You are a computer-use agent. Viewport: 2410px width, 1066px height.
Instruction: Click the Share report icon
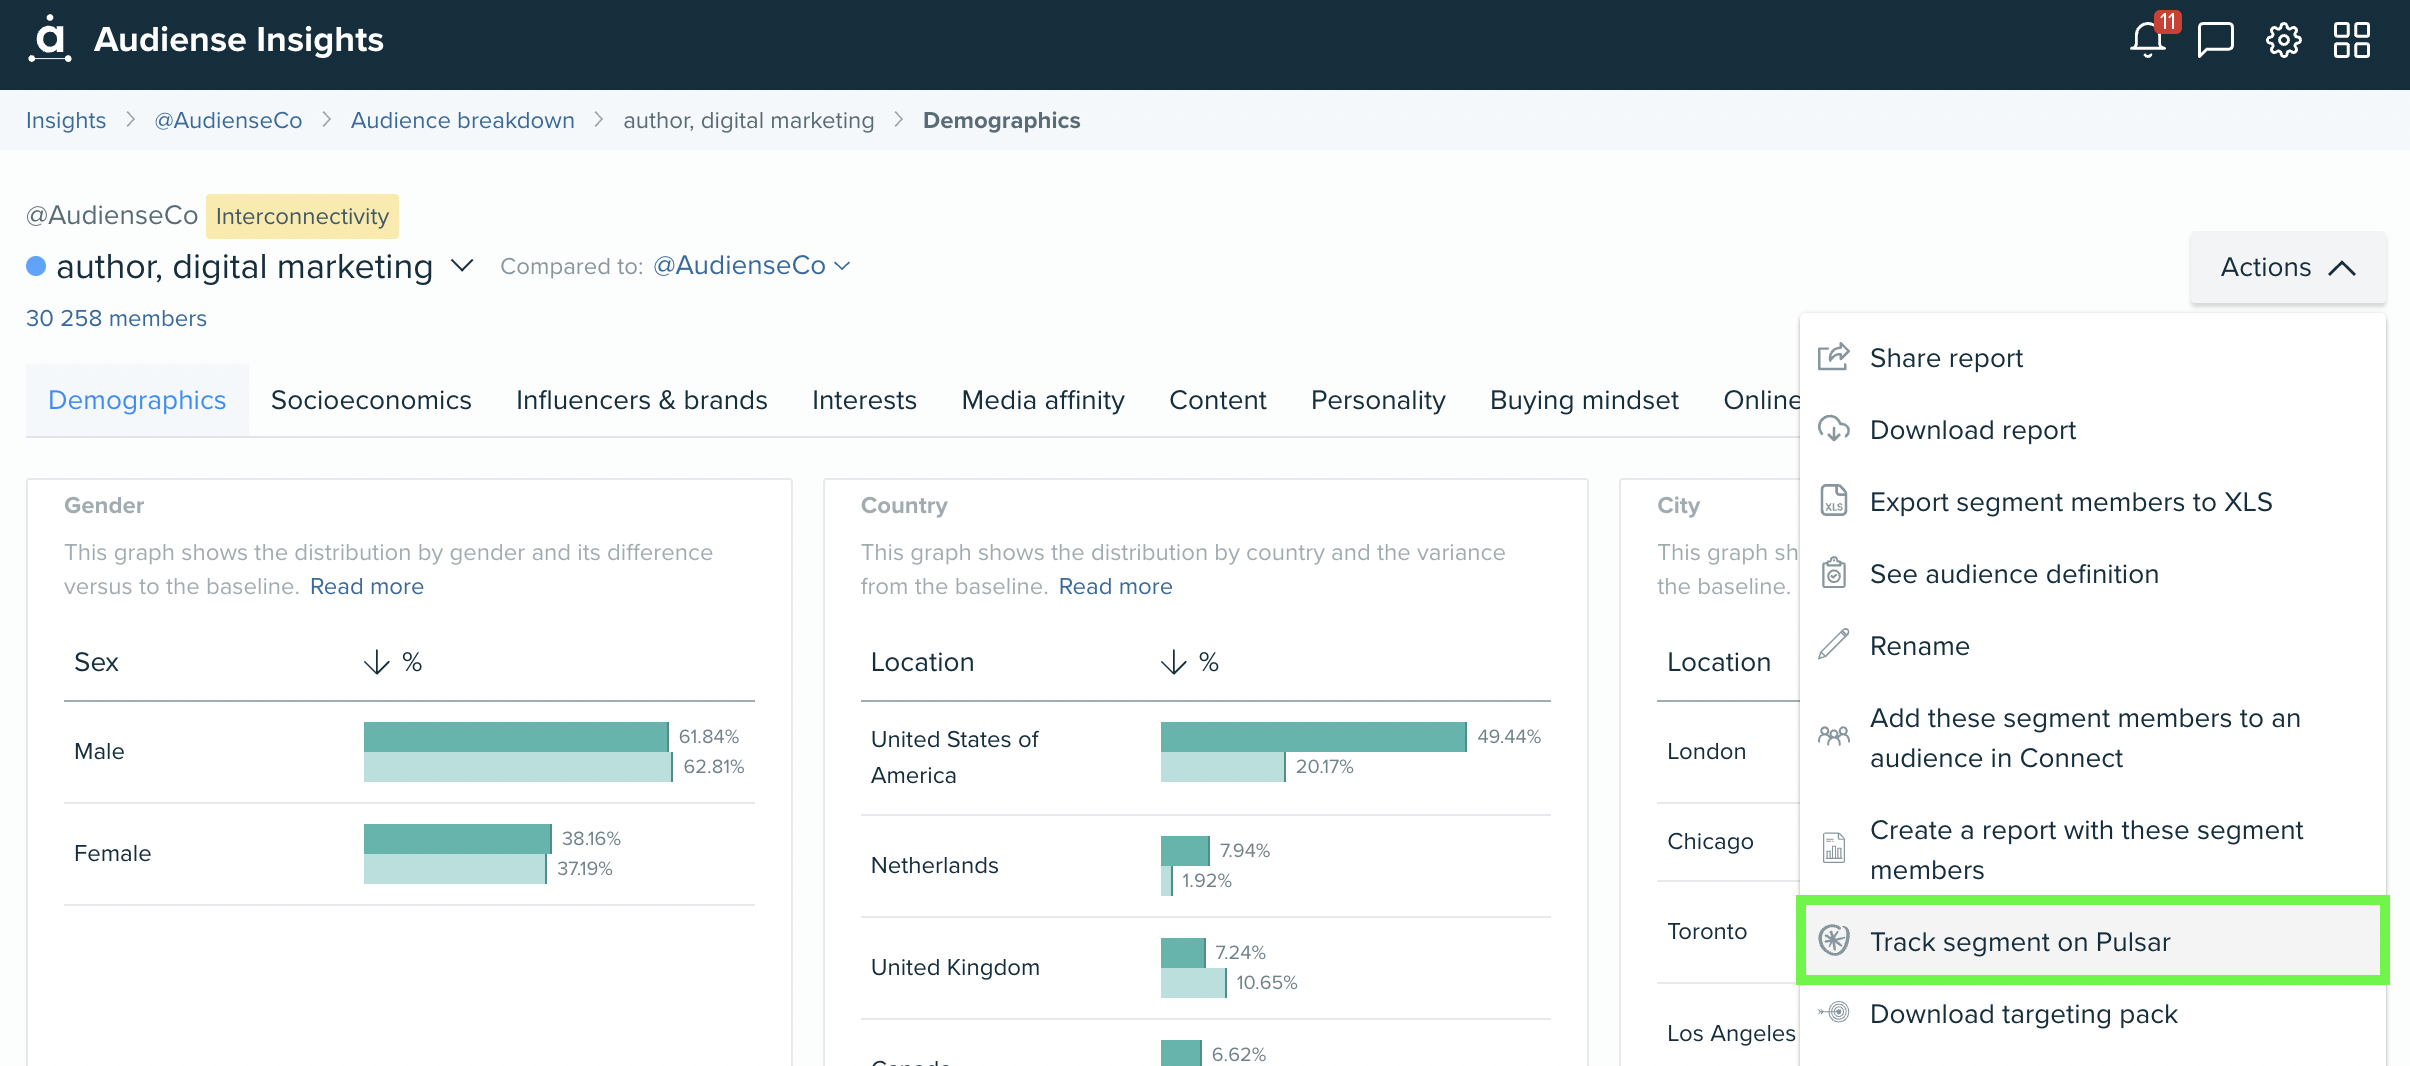click(x=1833, y=357)
